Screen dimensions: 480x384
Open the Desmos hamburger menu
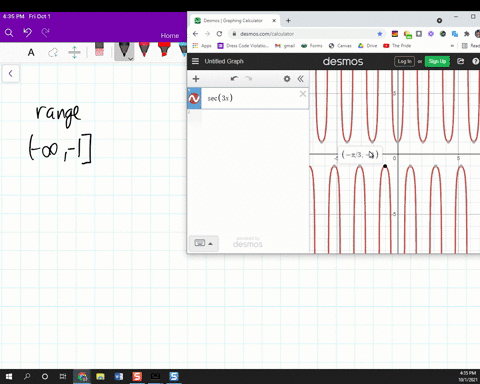click(196, 61)
